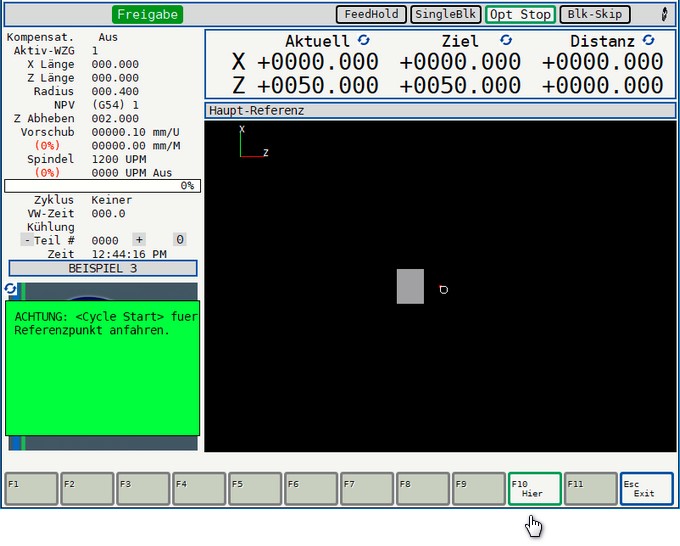Click the X Länge value 000.000
680x546 pixels.
click(x=115, y=64)
